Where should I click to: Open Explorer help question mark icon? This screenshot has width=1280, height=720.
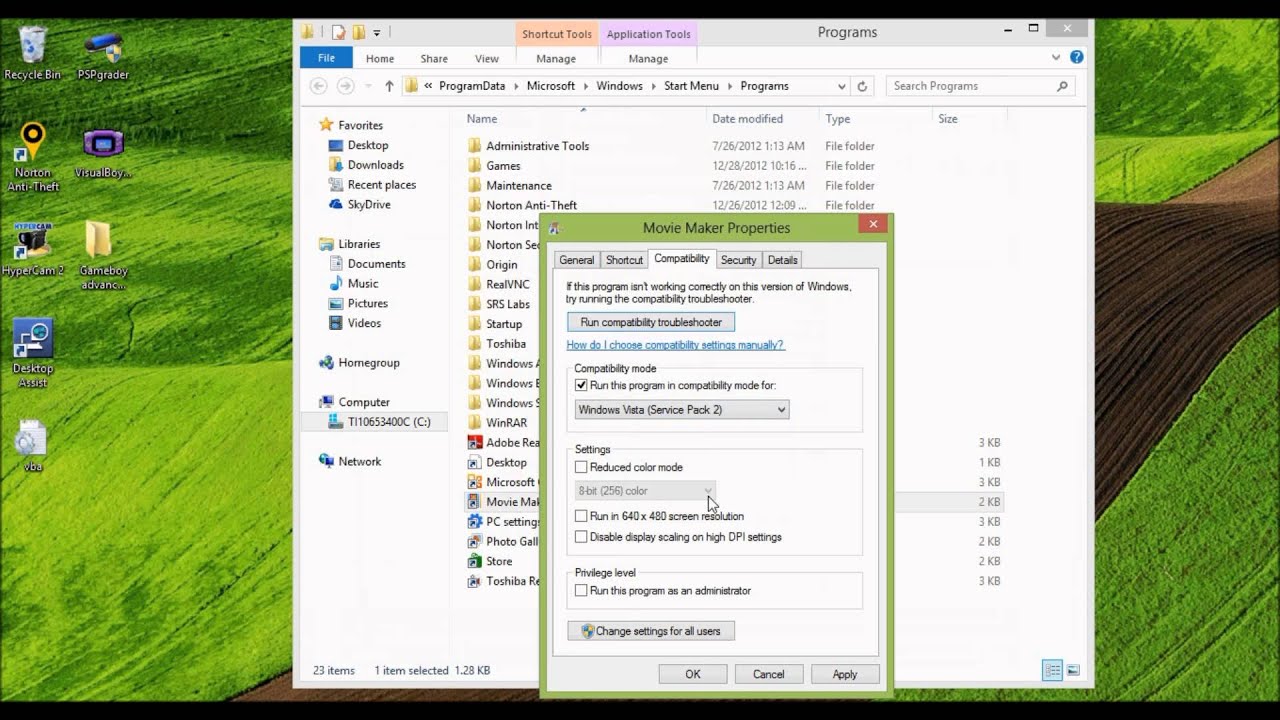1076,58
